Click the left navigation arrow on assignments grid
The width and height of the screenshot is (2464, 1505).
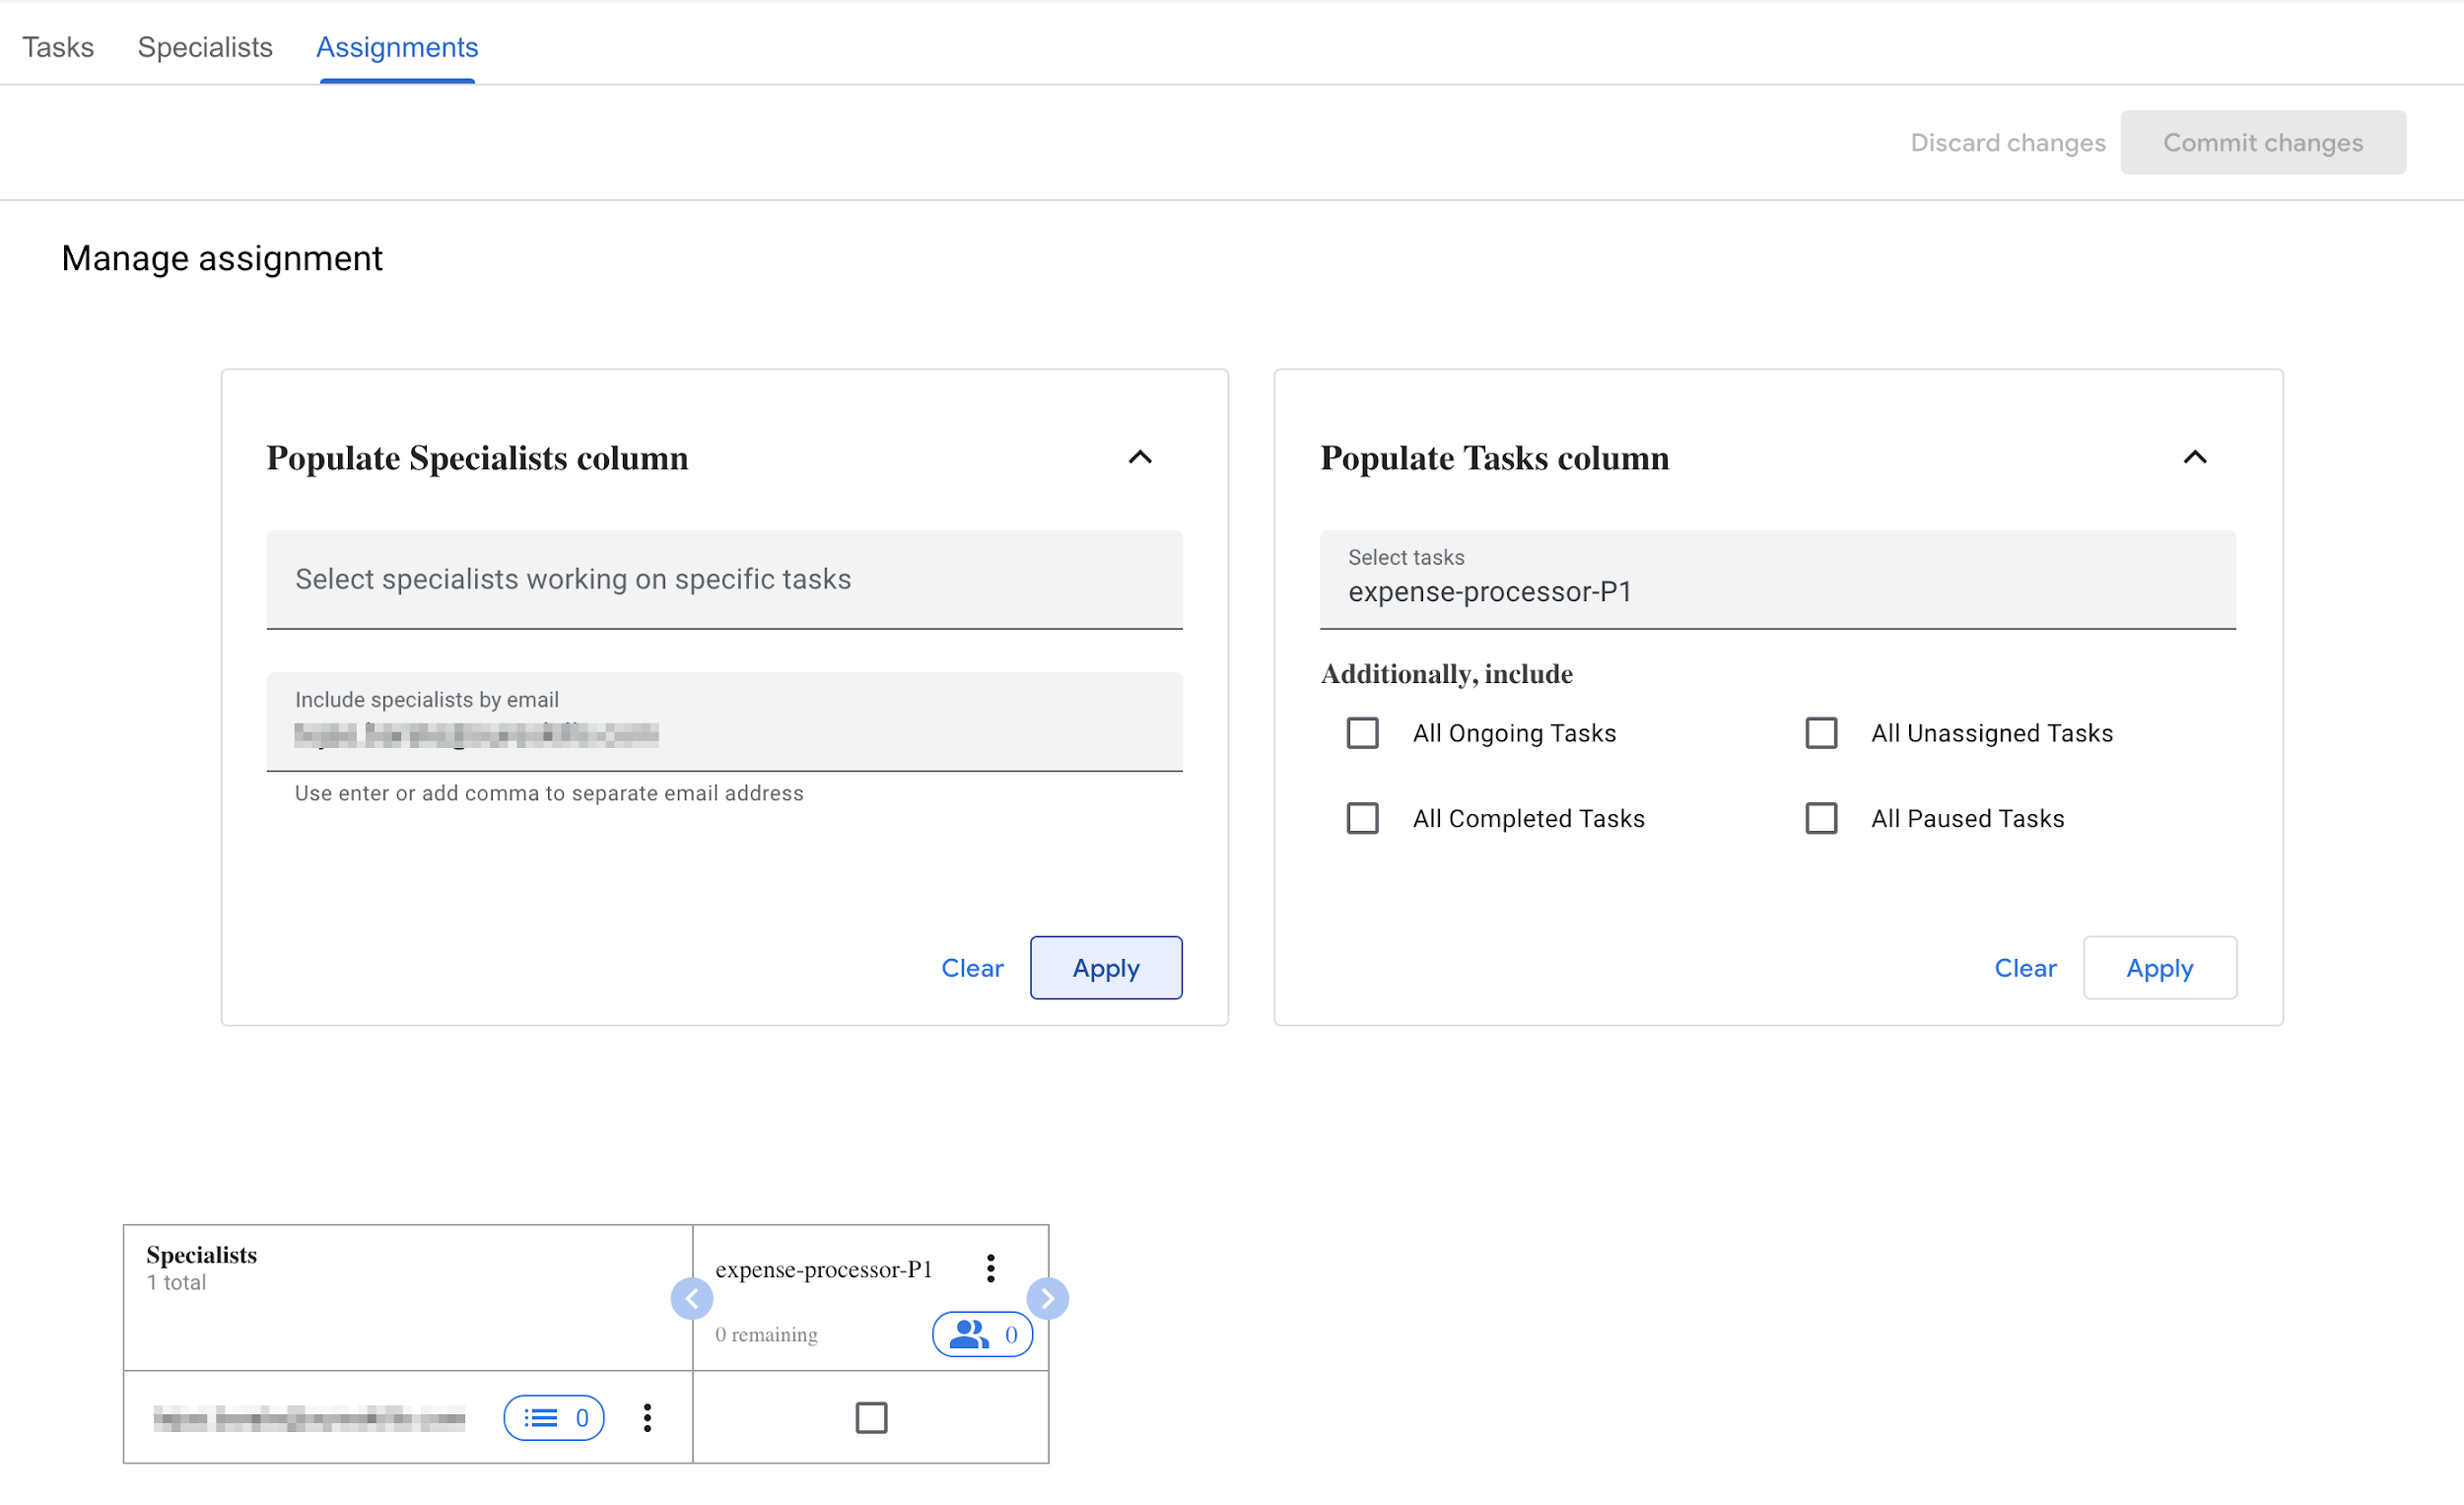(x=690, y=1299)
